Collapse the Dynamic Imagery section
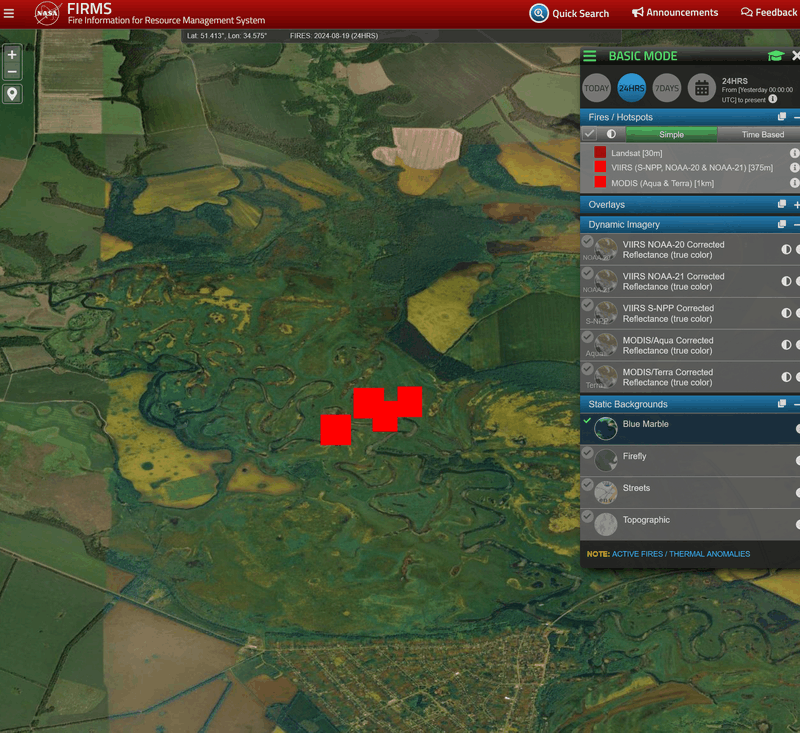 coord(796,224)
